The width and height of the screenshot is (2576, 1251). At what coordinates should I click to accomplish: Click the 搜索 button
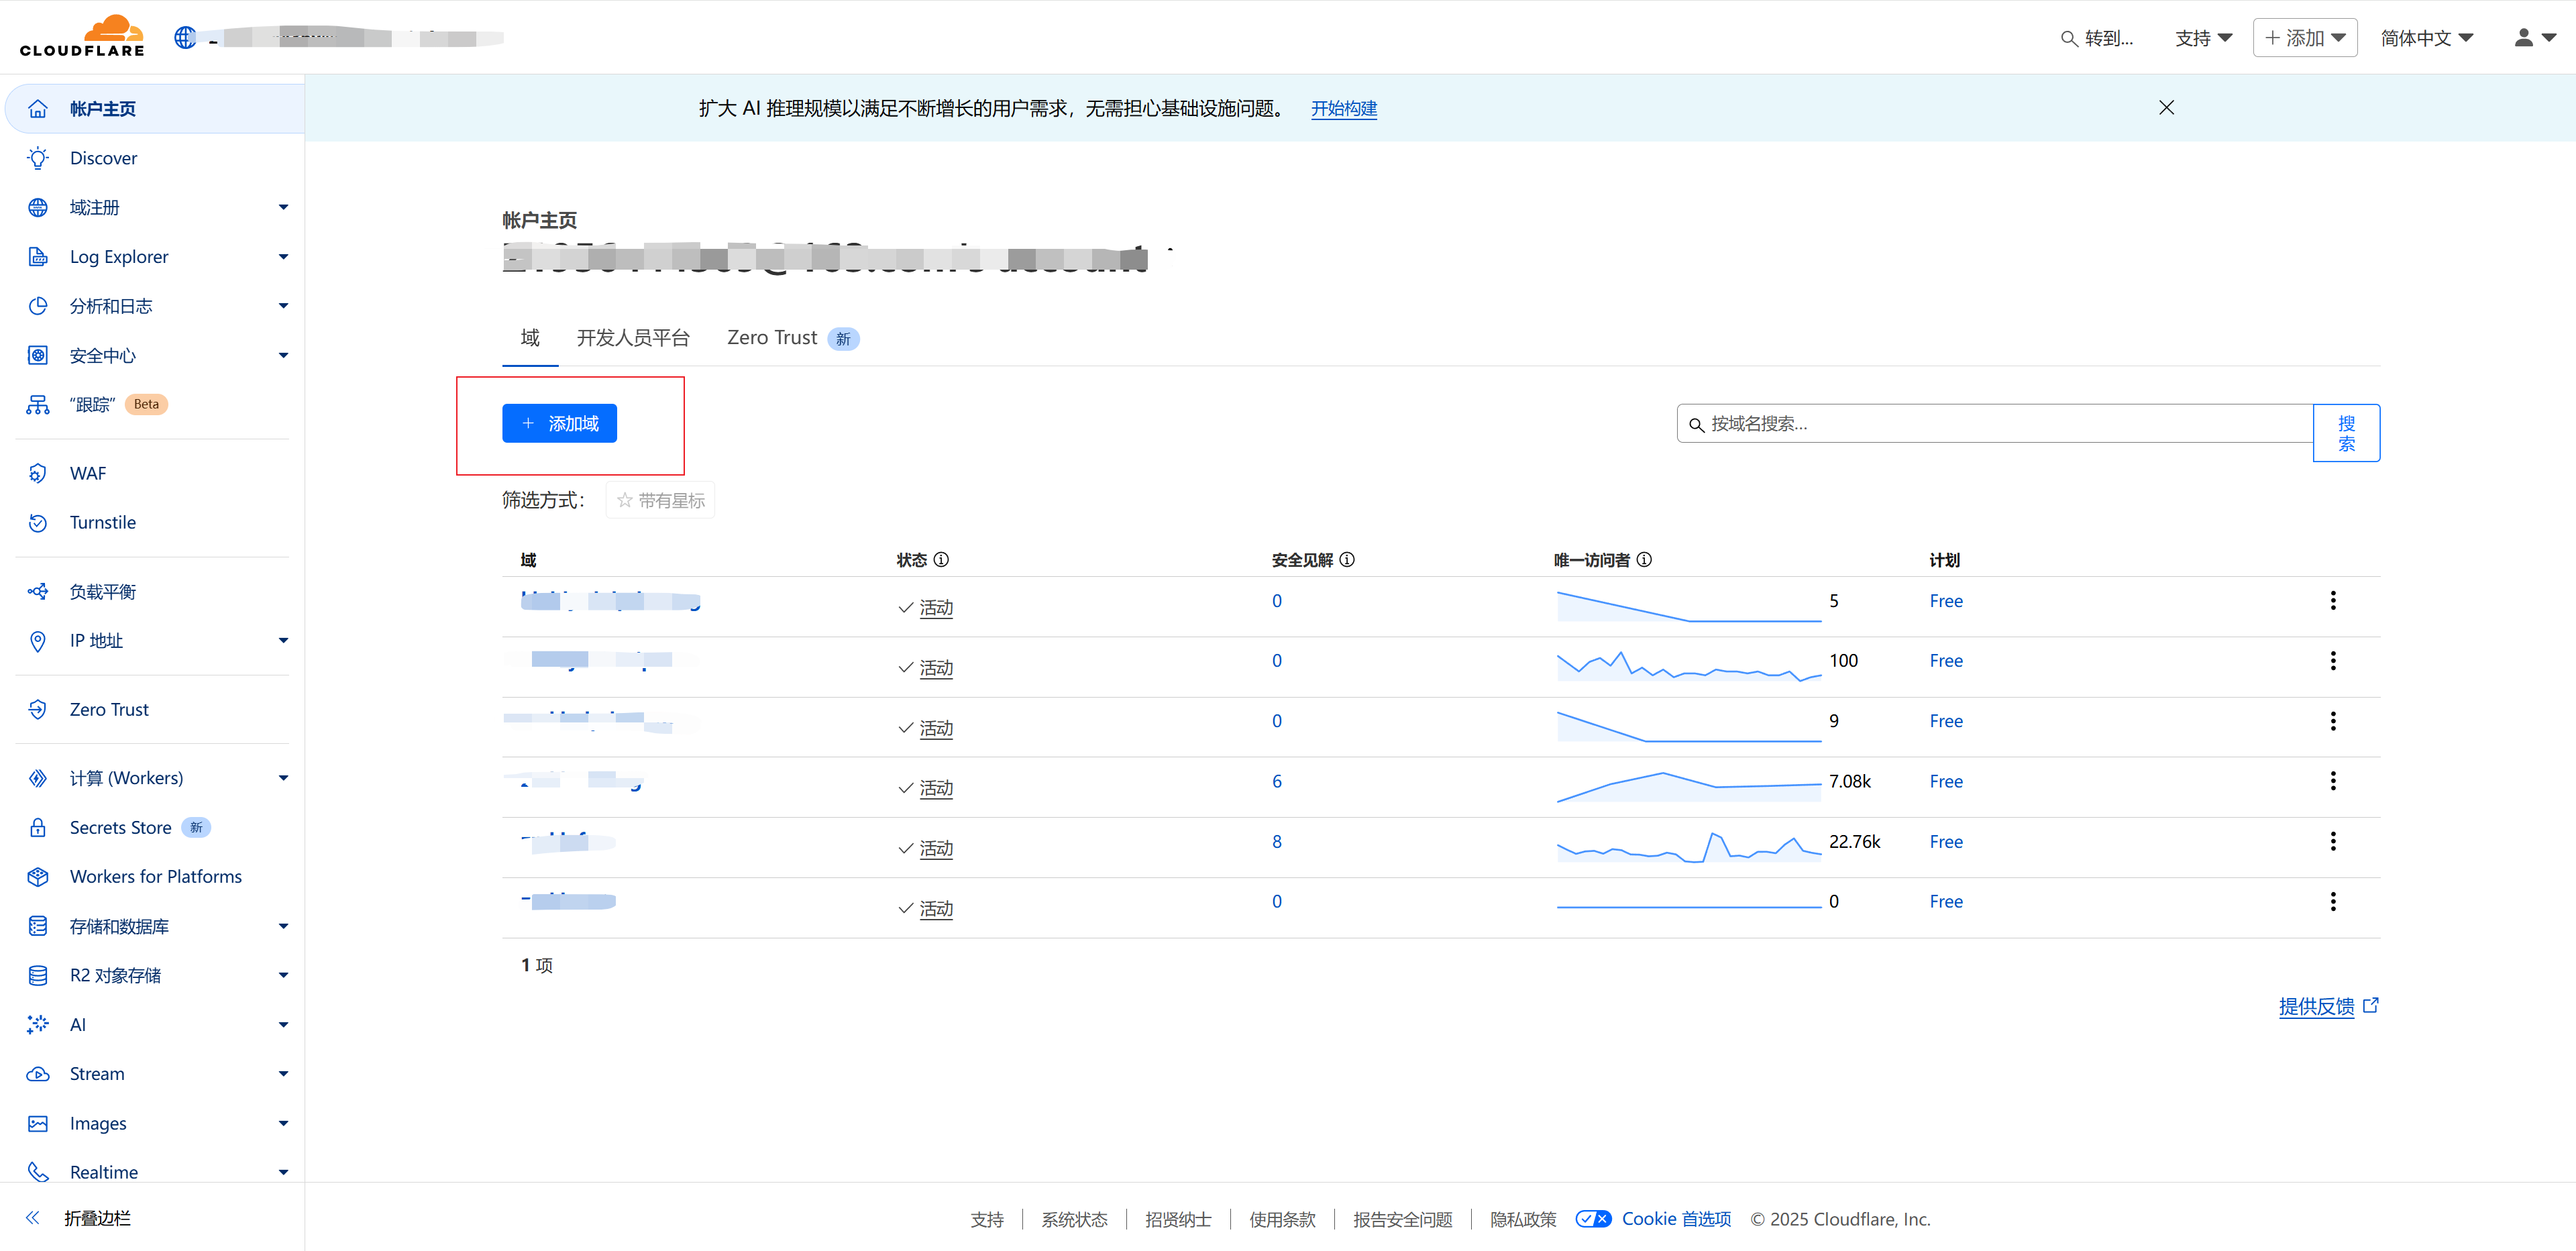2346,433
